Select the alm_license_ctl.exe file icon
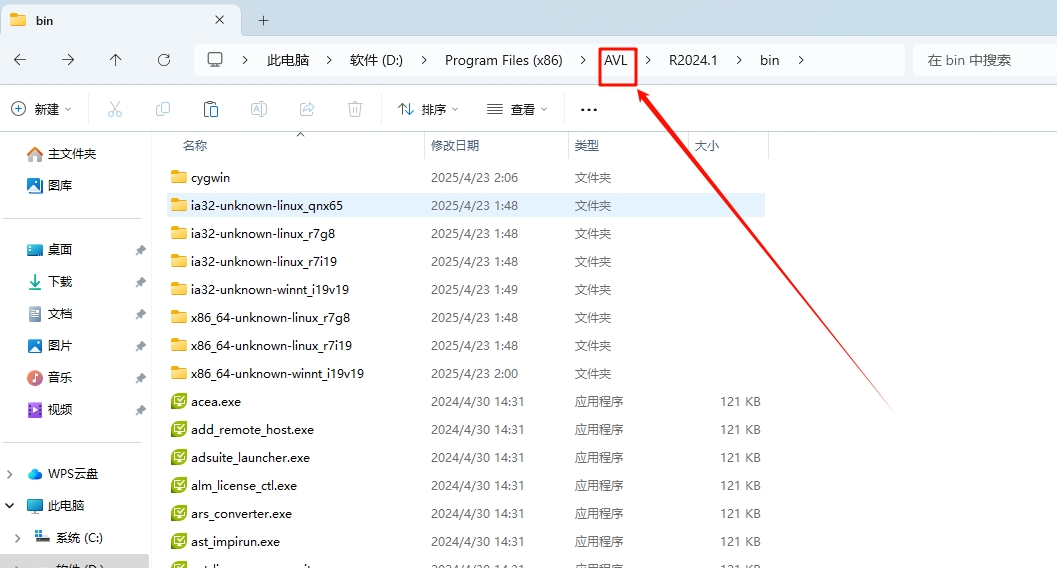The height and width of the screenshot is (568, 1057). pos(179,485)
